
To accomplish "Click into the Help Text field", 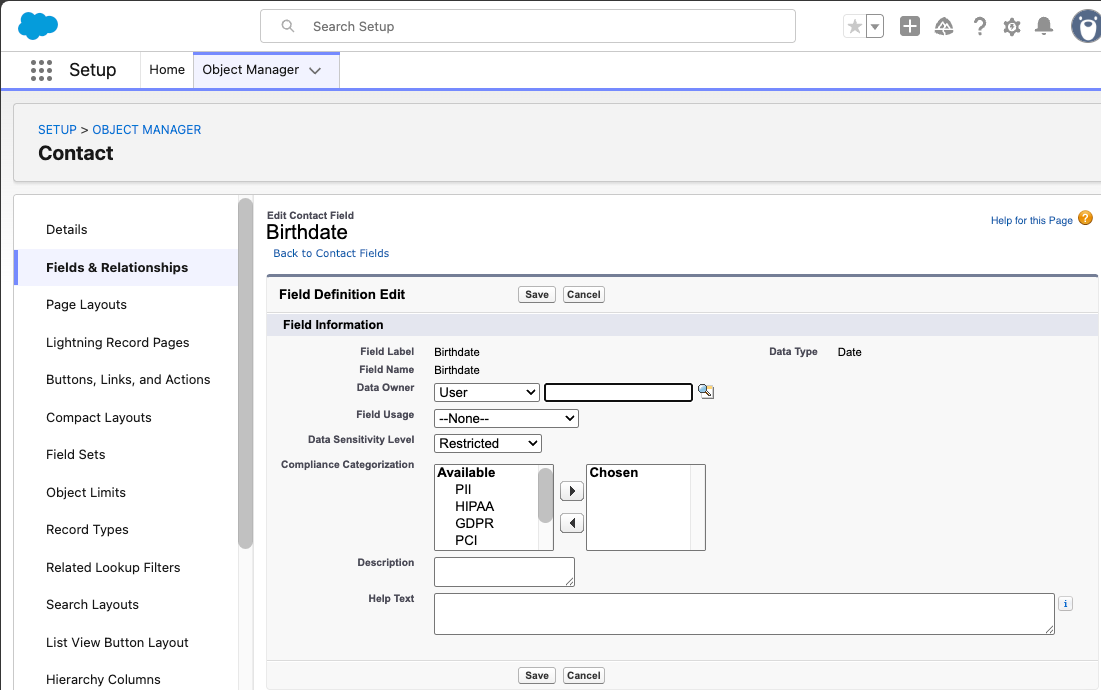I will (x=744, y=613).
